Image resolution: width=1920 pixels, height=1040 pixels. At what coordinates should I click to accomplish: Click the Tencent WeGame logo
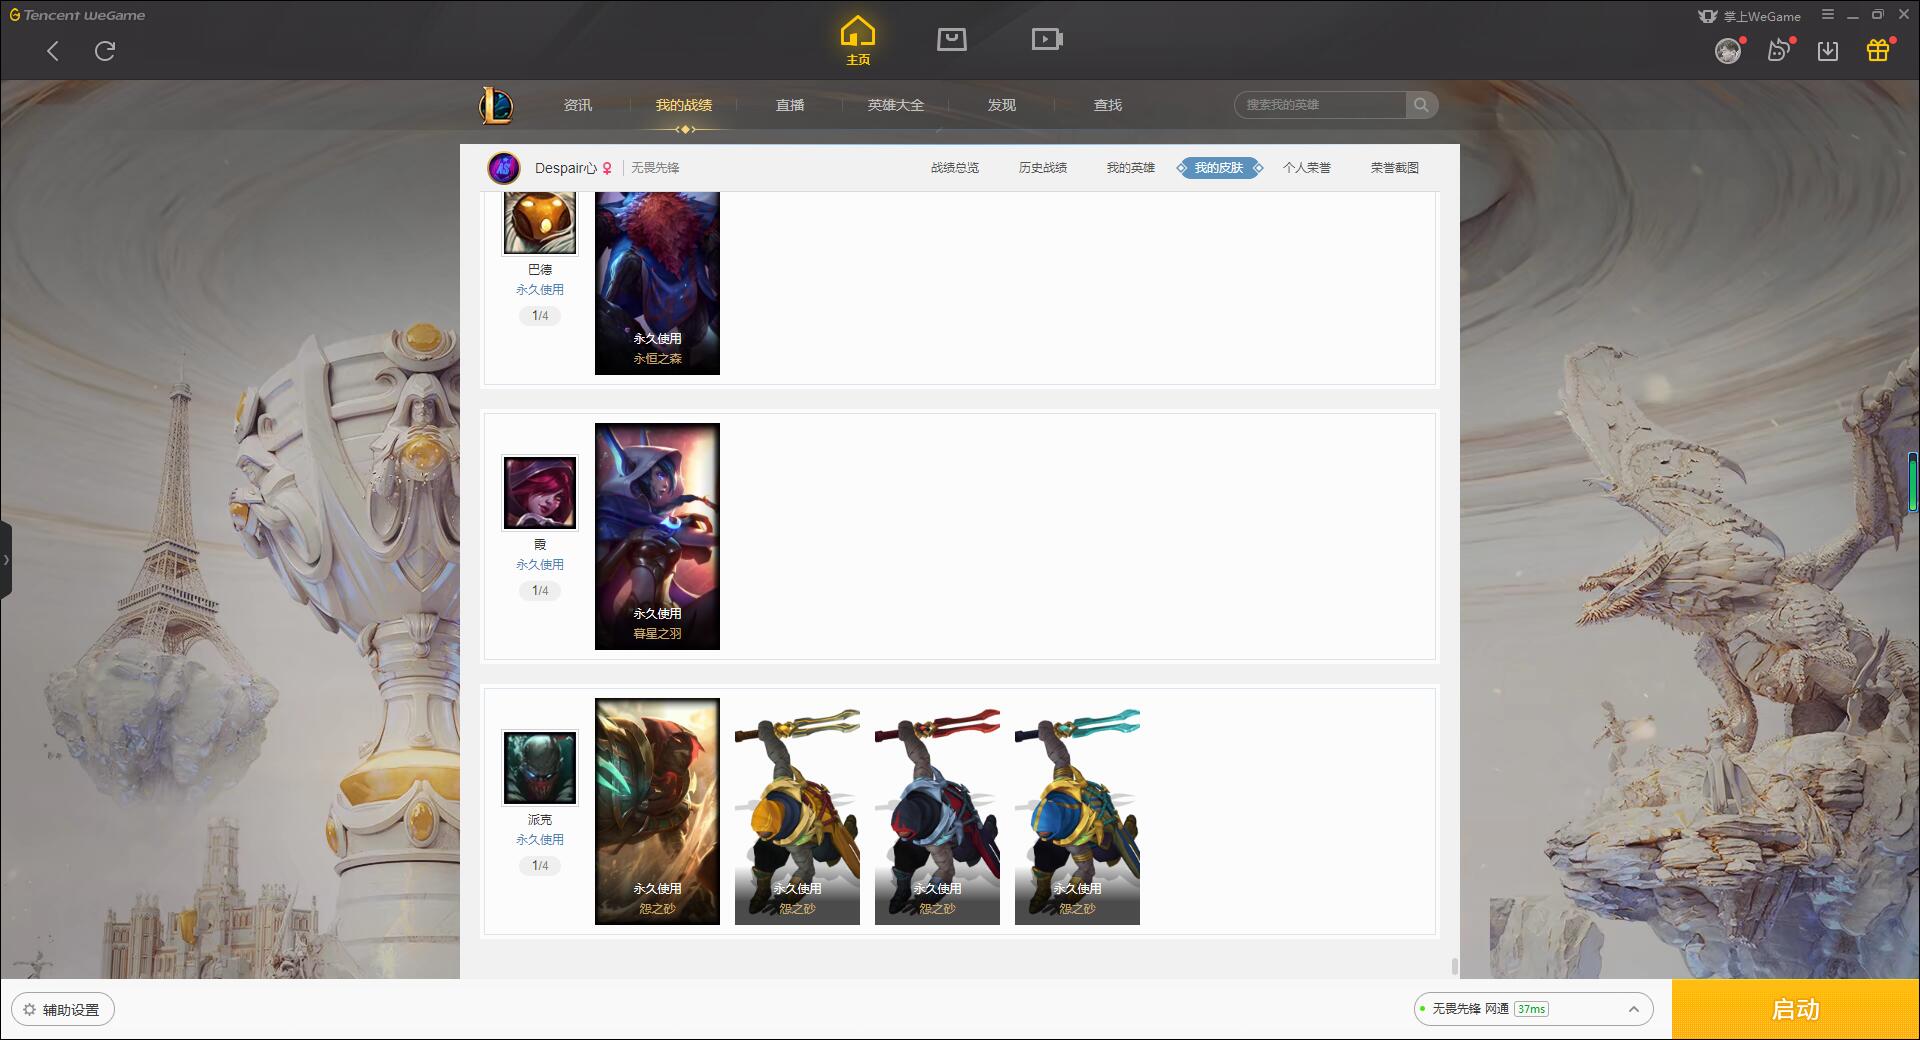[x=78, y=15]
